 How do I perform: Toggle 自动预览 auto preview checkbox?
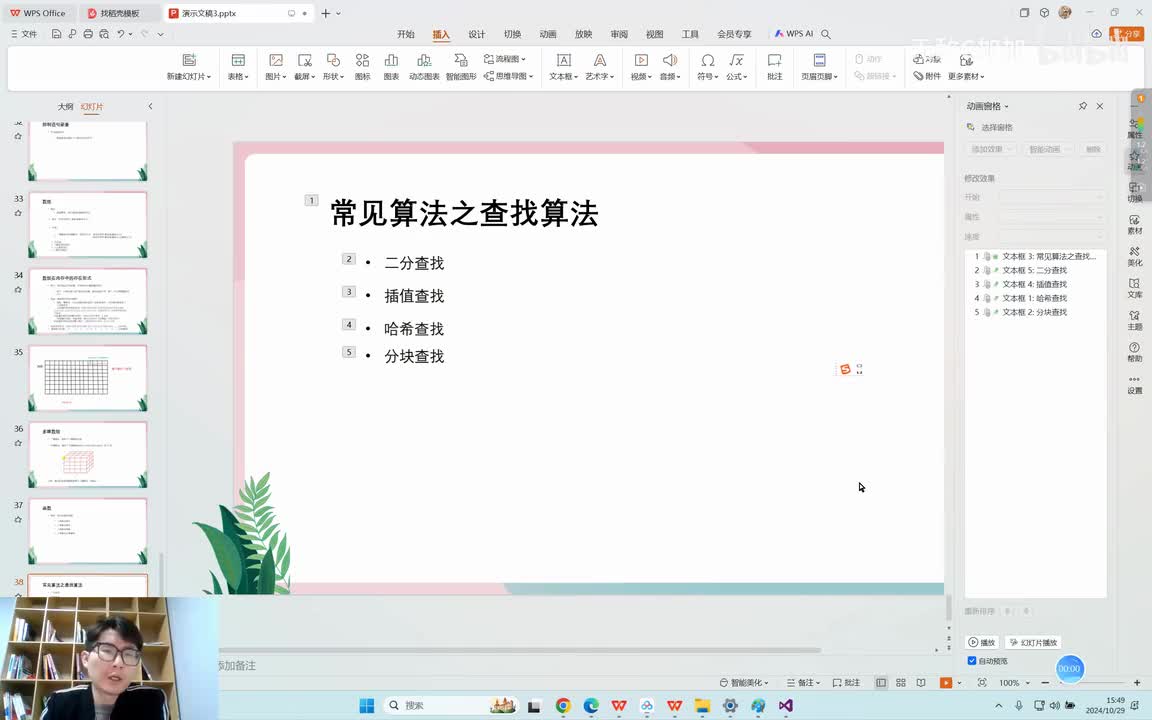point(972,660)
